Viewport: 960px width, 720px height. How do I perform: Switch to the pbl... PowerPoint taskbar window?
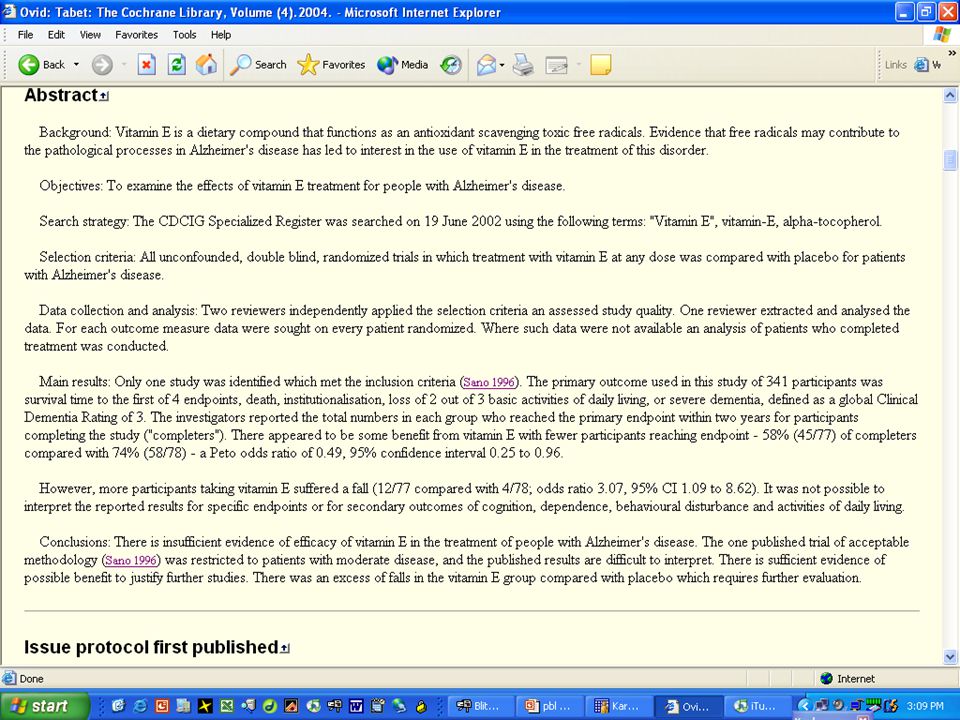point(549,706)
